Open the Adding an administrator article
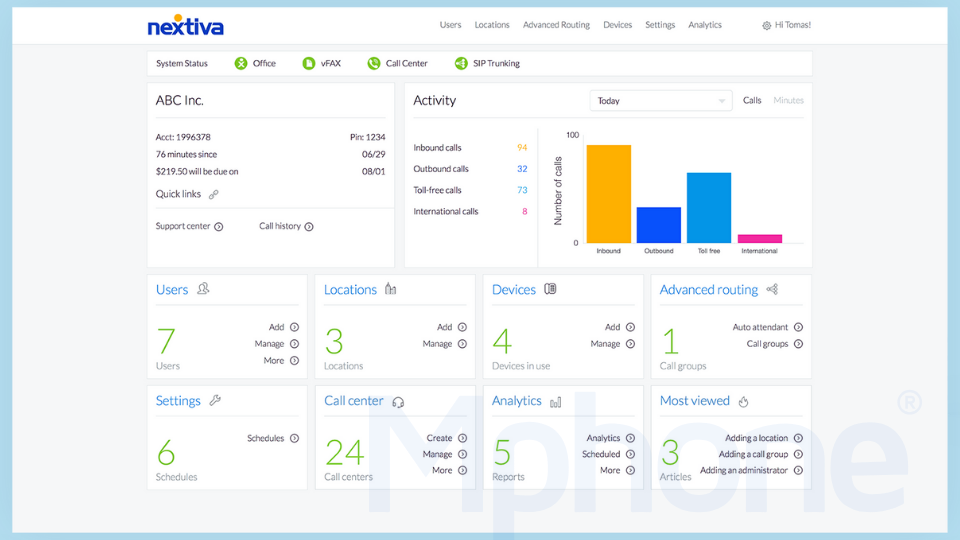 pos(752,471)
